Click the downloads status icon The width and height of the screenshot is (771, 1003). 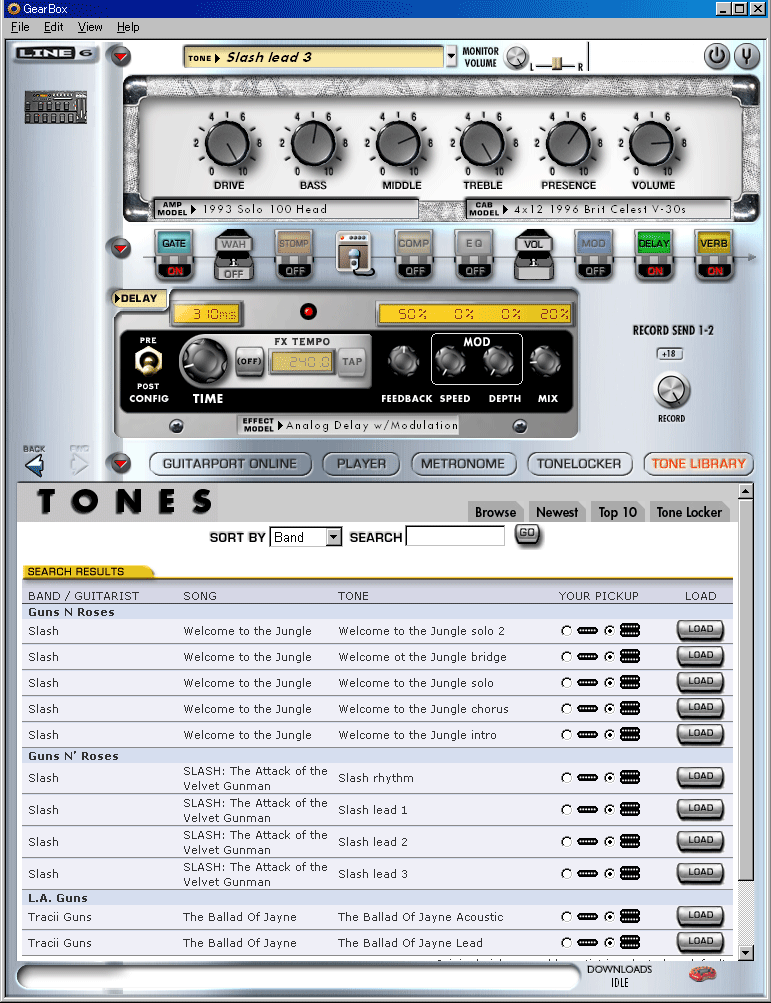(702, 974)
